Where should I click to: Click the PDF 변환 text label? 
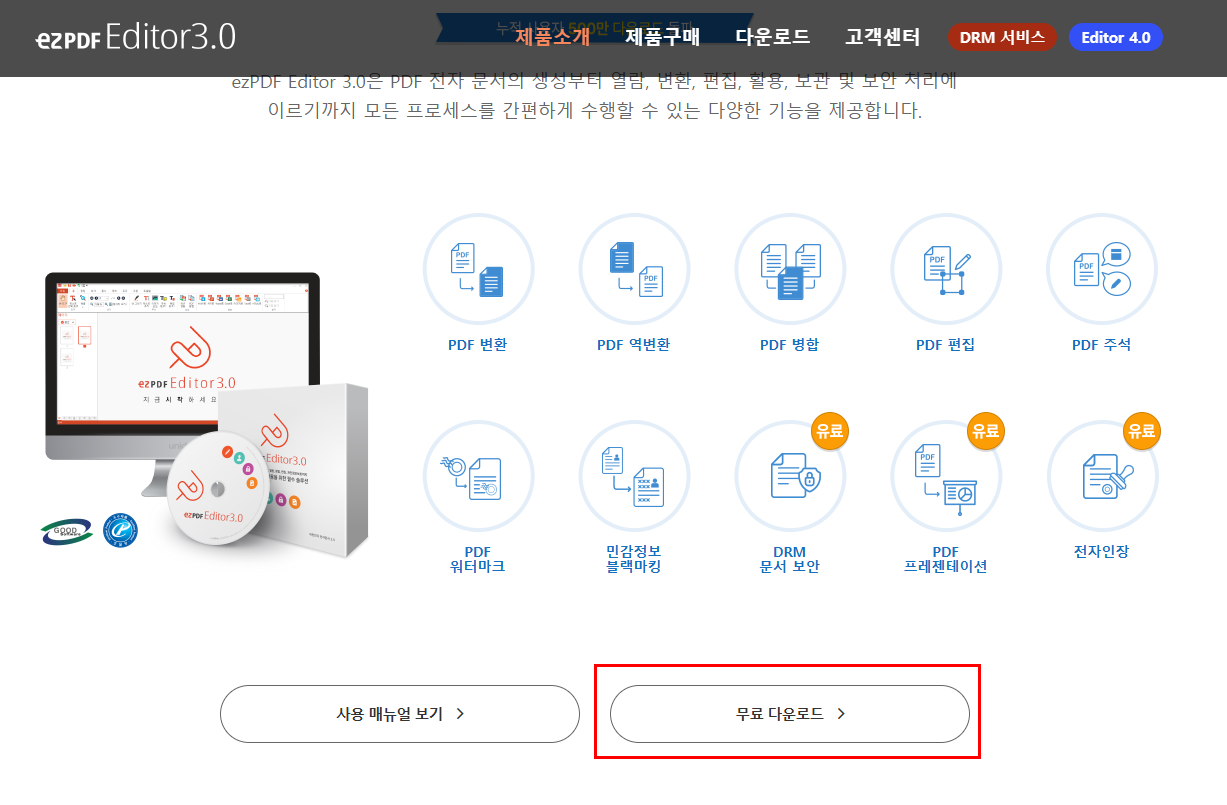pos(478,345)
